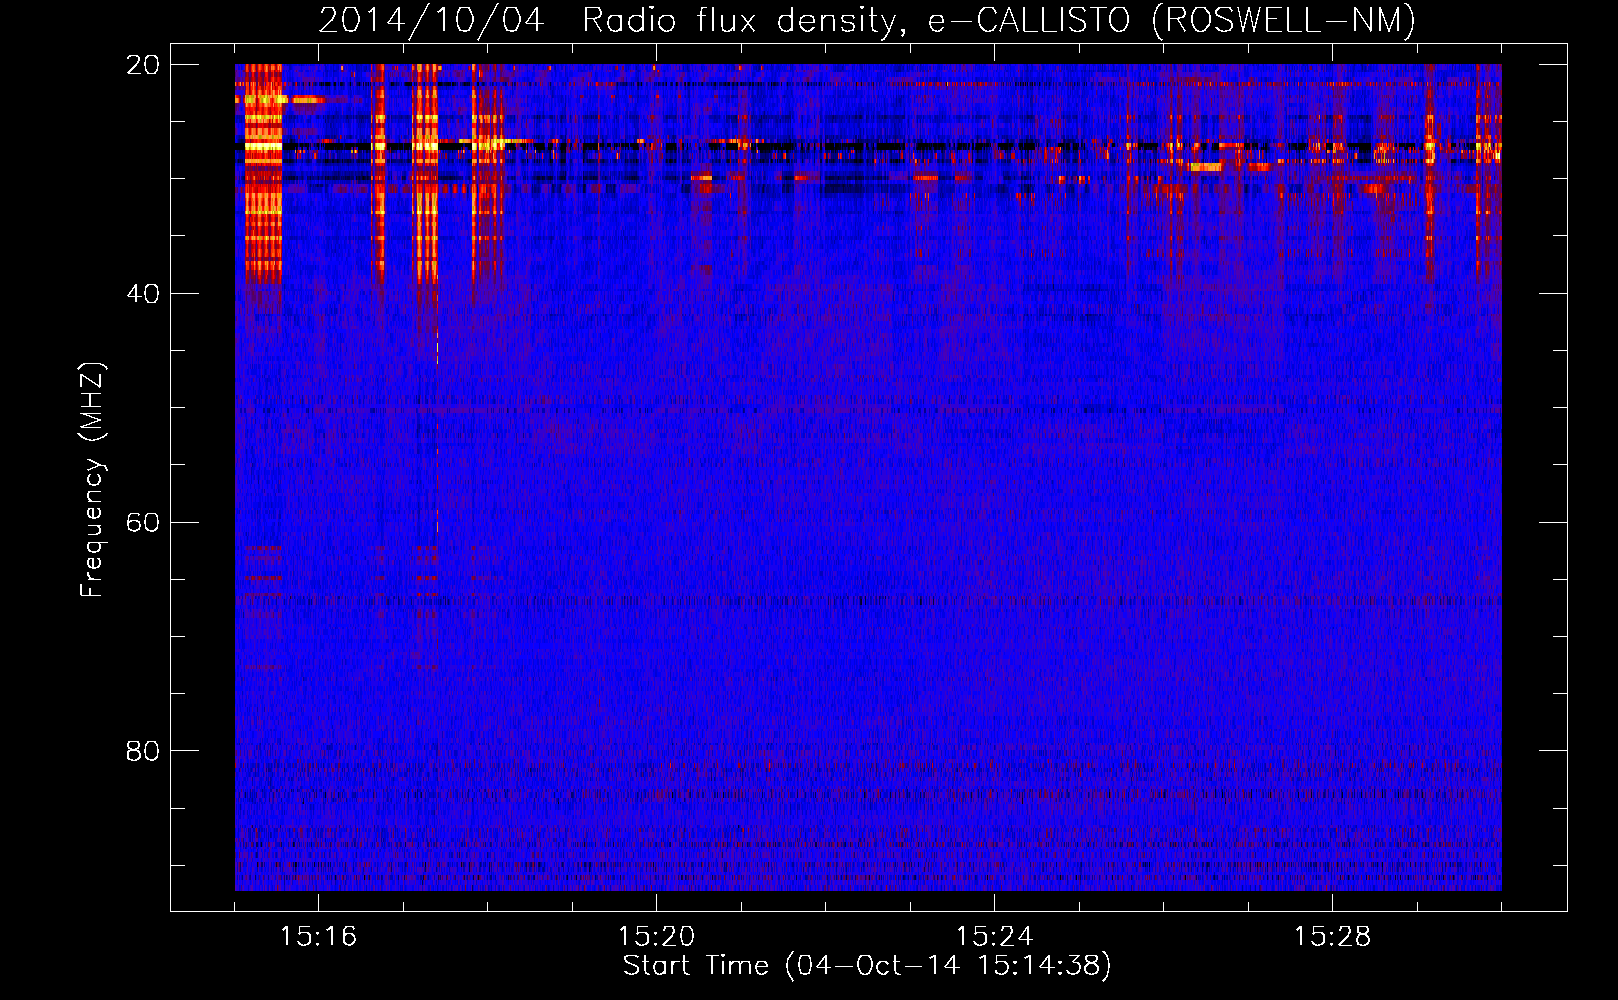Click the 60 frequency tick label
Image resolution: width=1618 pixels, height=1000 pixels.
[x=143, y=523]
